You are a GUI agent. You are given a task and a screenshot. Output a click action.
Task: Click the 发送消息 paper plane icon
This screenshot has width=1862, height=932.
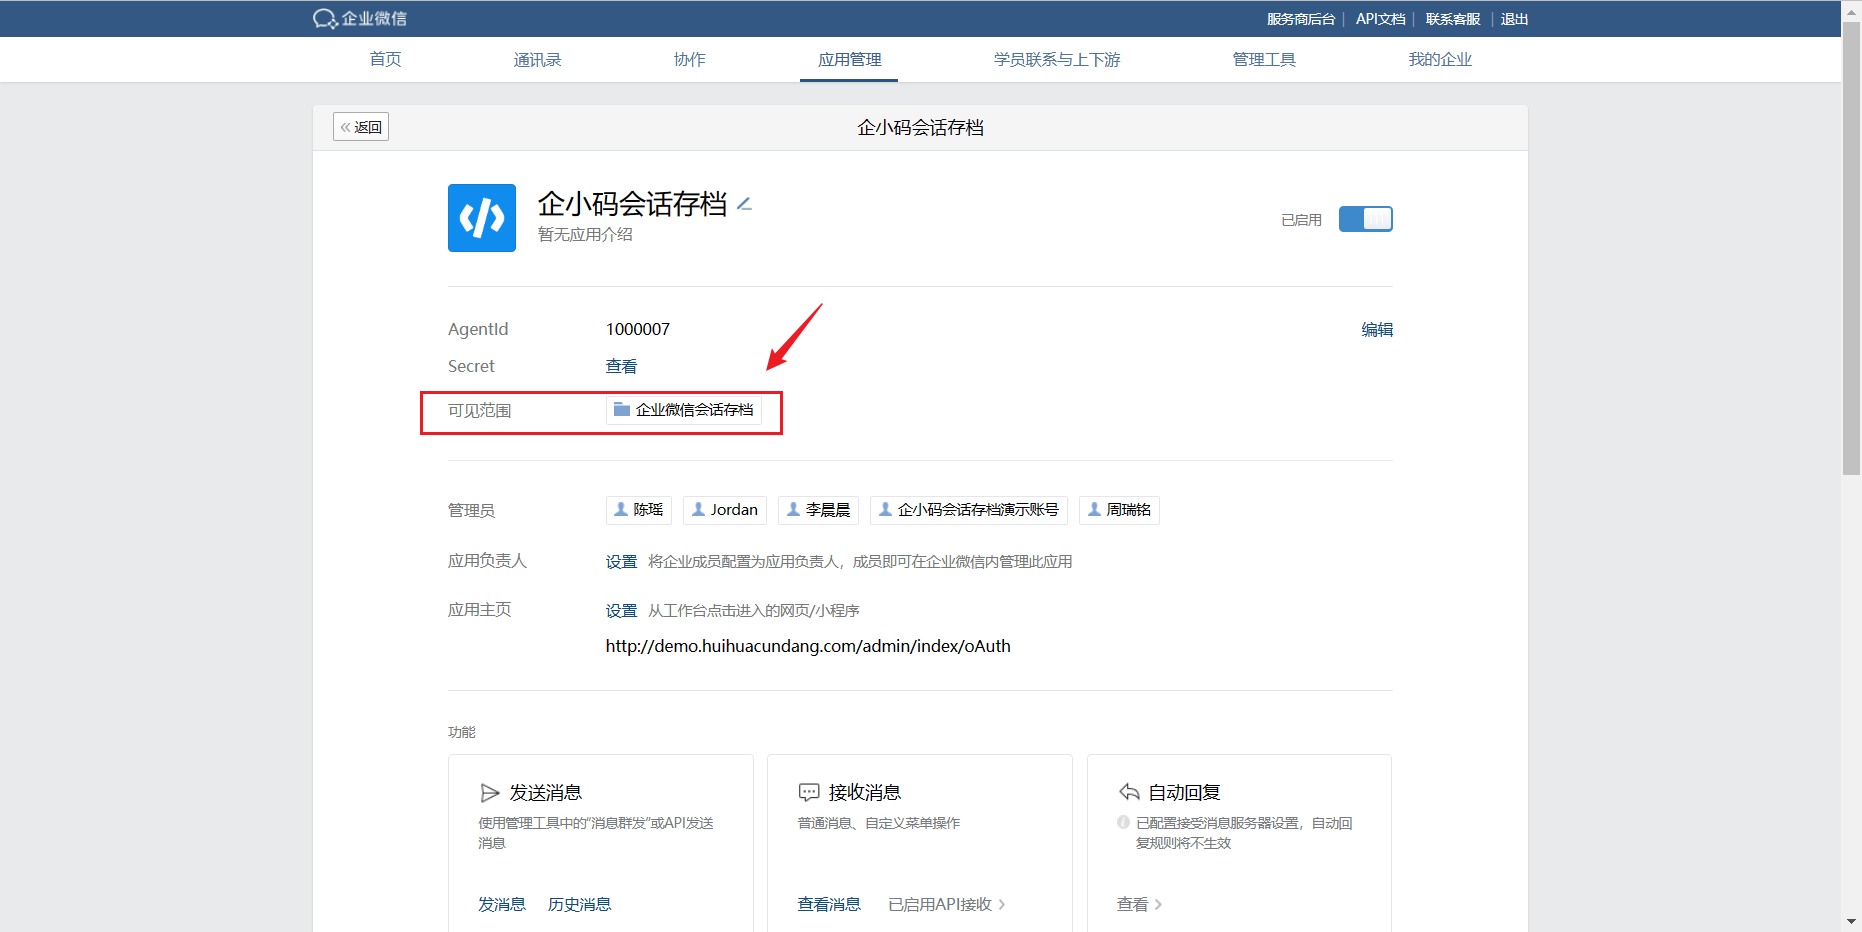(490, 793)
